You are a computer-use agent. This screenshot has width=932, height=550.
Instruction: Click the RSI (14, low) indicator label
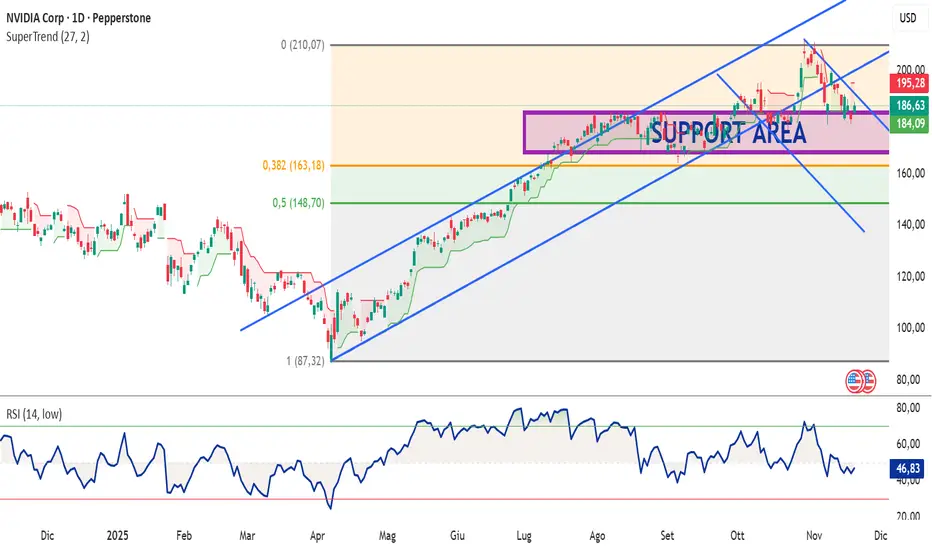34,414
